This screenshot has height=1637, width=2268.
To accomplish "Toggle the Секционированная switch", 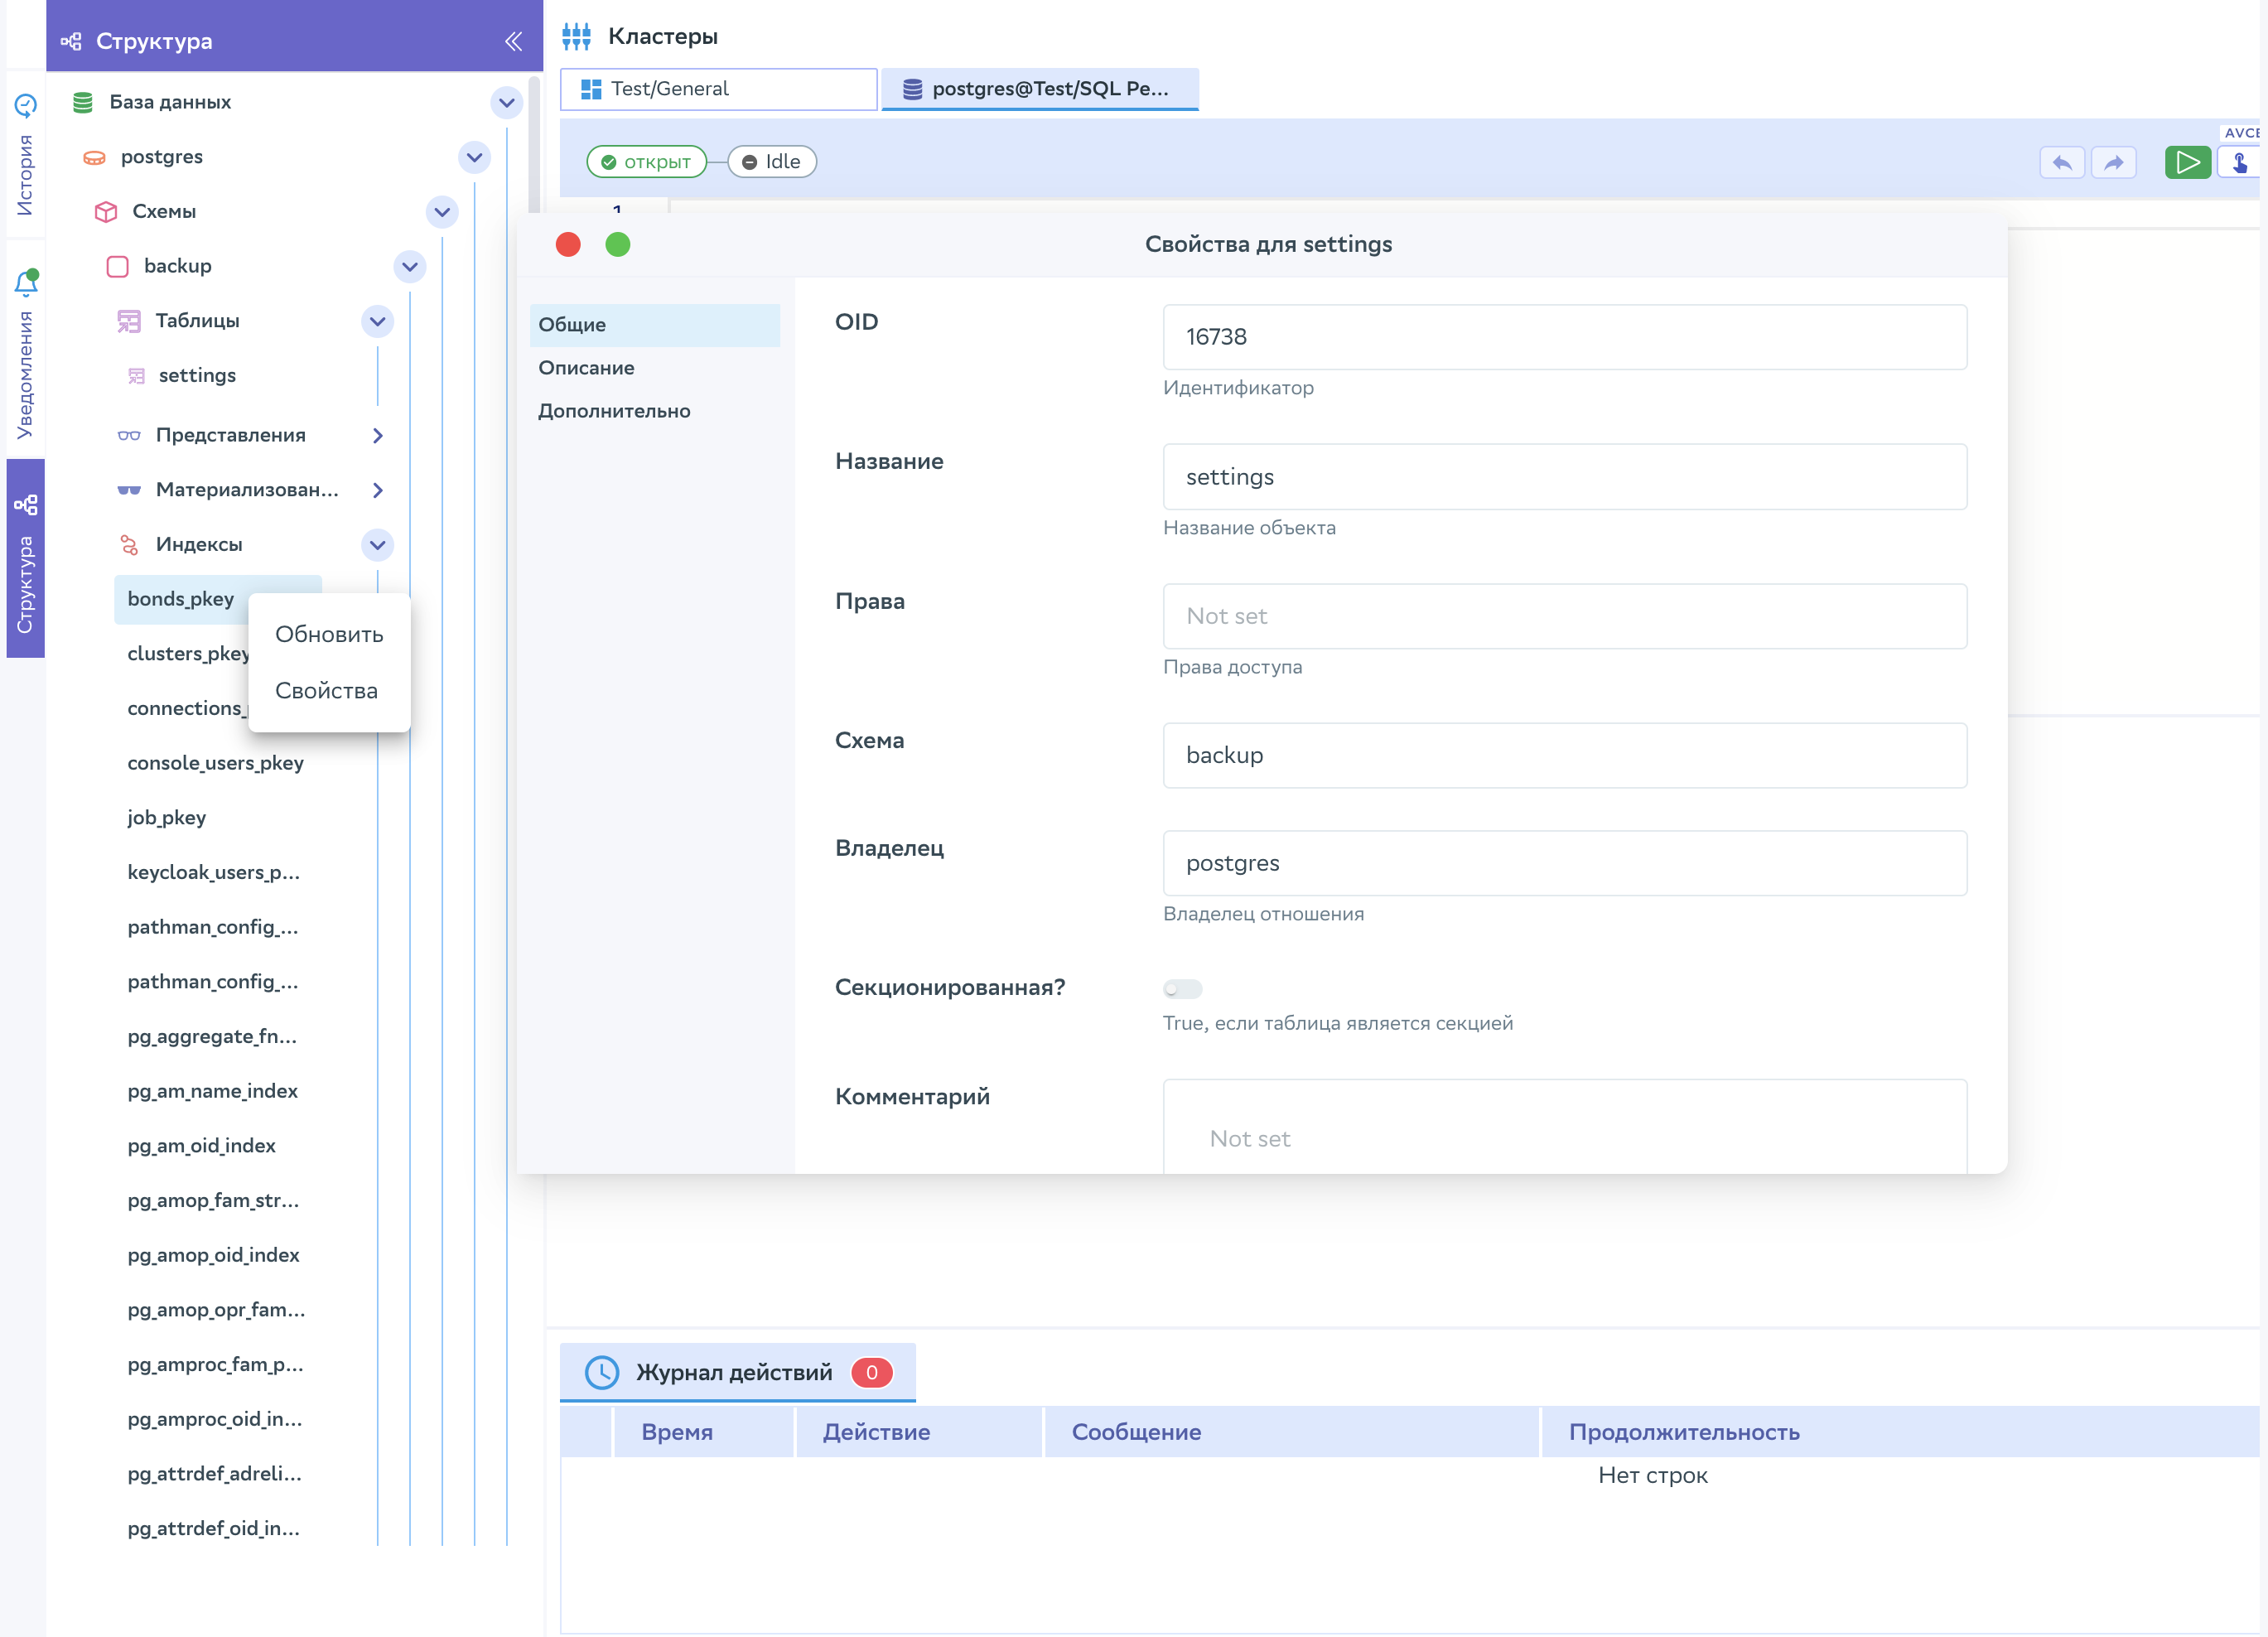I will point(1182,988).
